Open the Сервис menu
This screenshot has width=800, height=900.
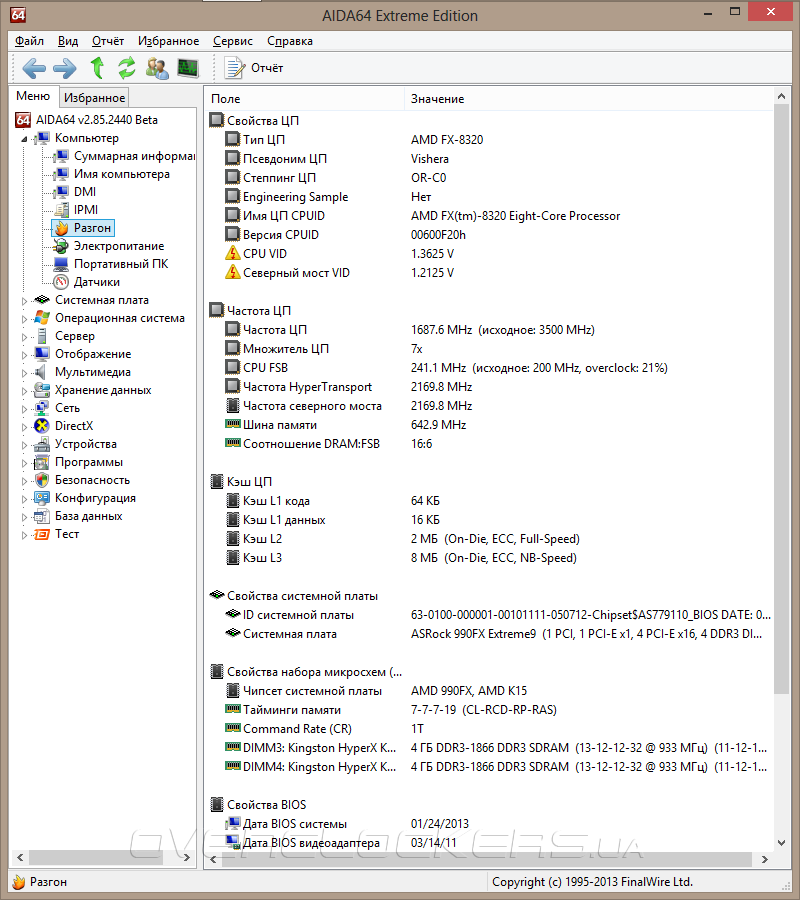tap(232, 41)
